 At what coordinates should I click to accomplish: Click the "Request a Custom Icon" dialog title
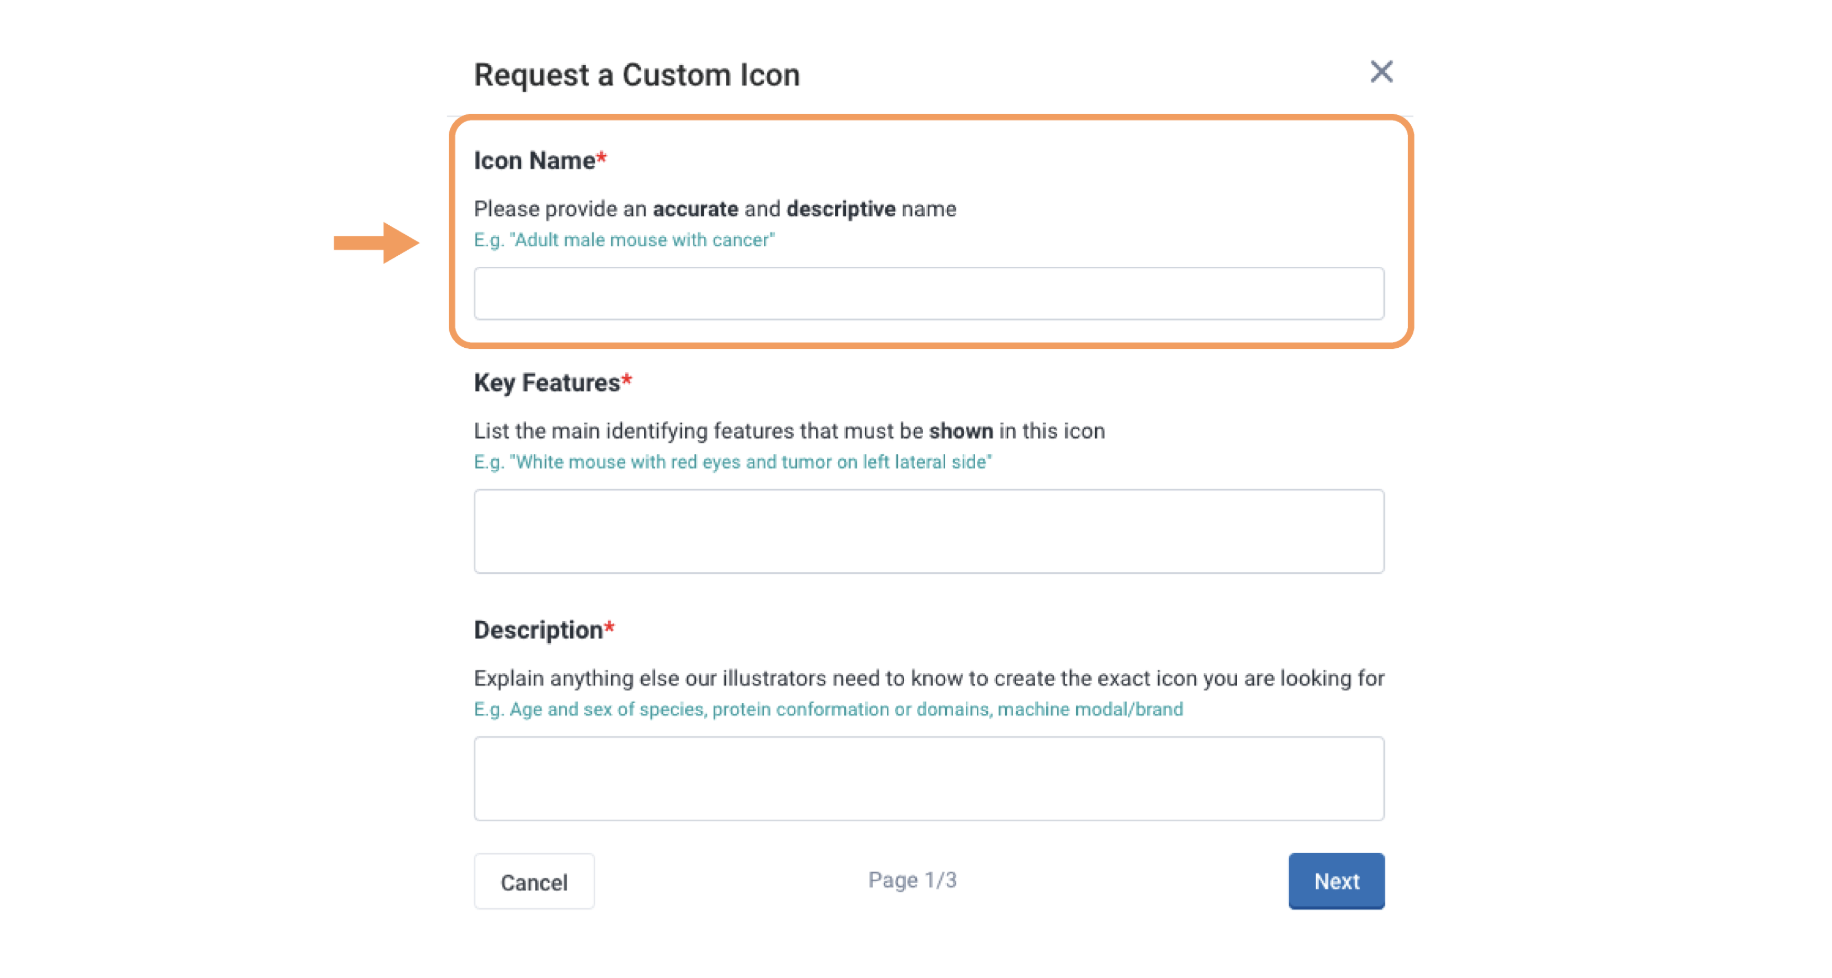(x=636, y=75)
